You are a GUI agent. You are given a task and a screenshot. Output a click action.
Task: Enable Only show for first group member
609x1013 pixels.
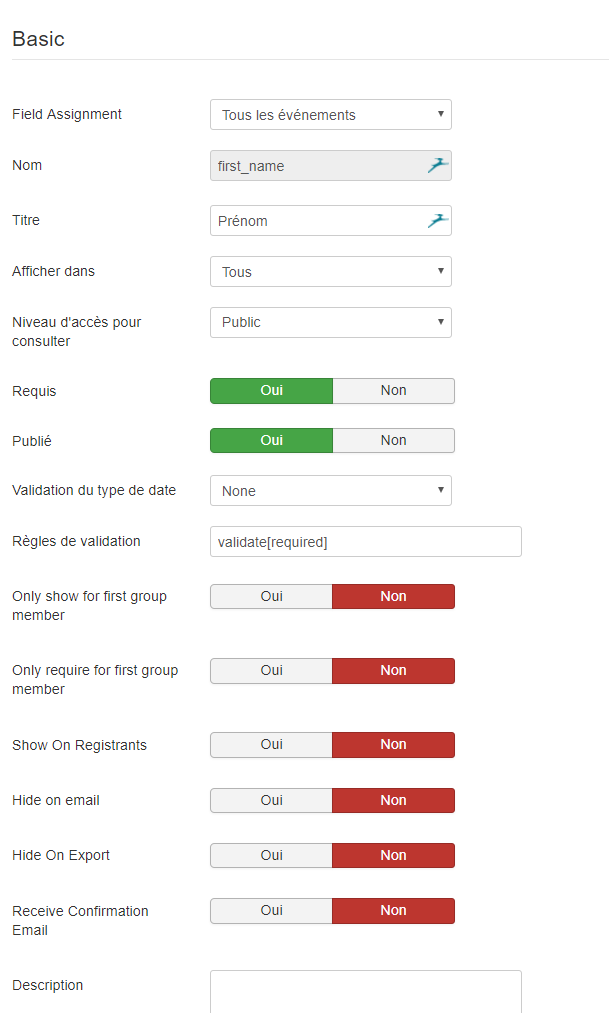click(271, 597)
